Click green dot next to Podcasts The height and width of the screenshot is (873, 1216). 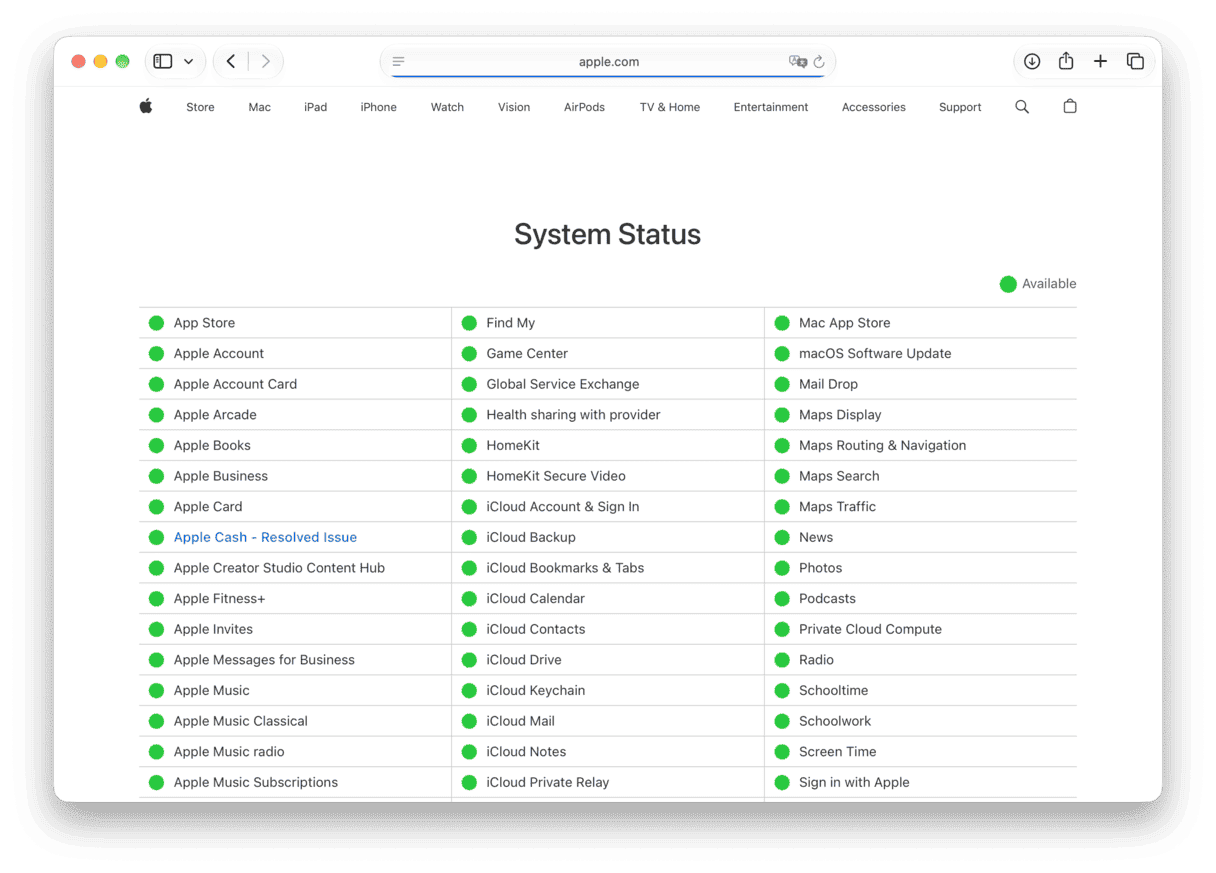click(782, 599)
